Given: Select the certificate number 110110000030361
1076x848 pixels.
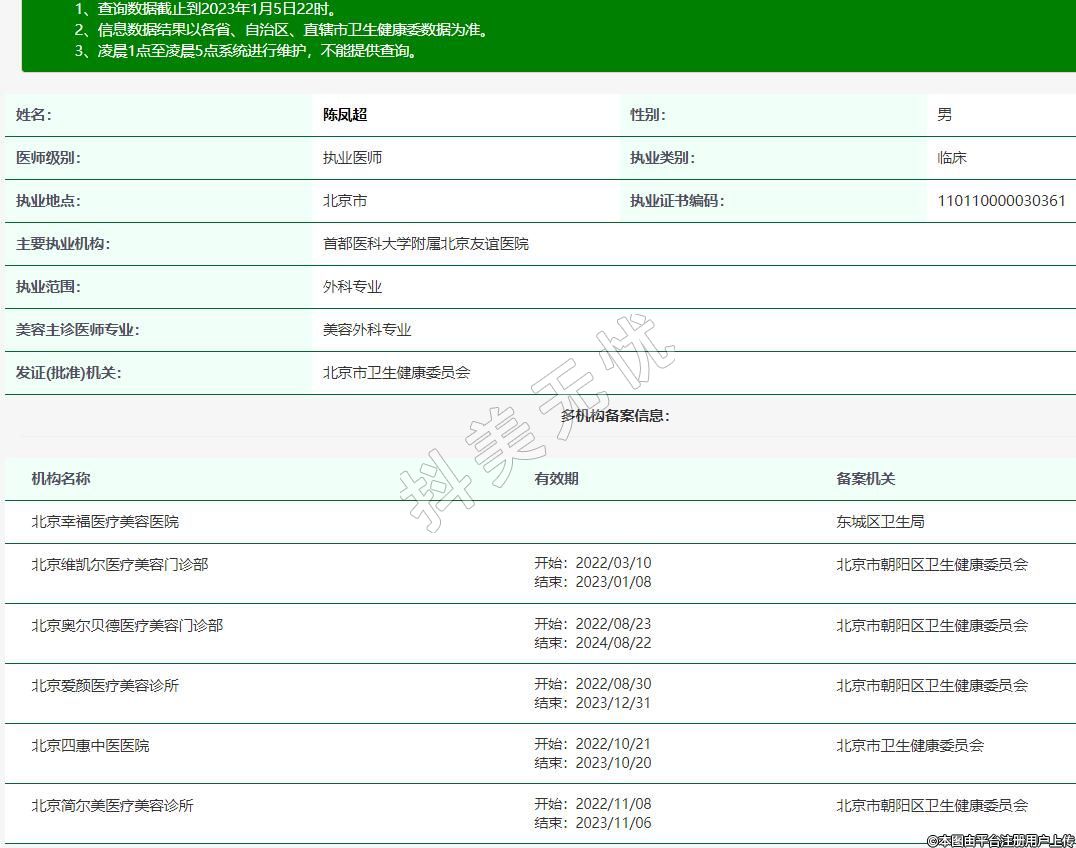Looking at the screenshot, I should point(1001,201).
